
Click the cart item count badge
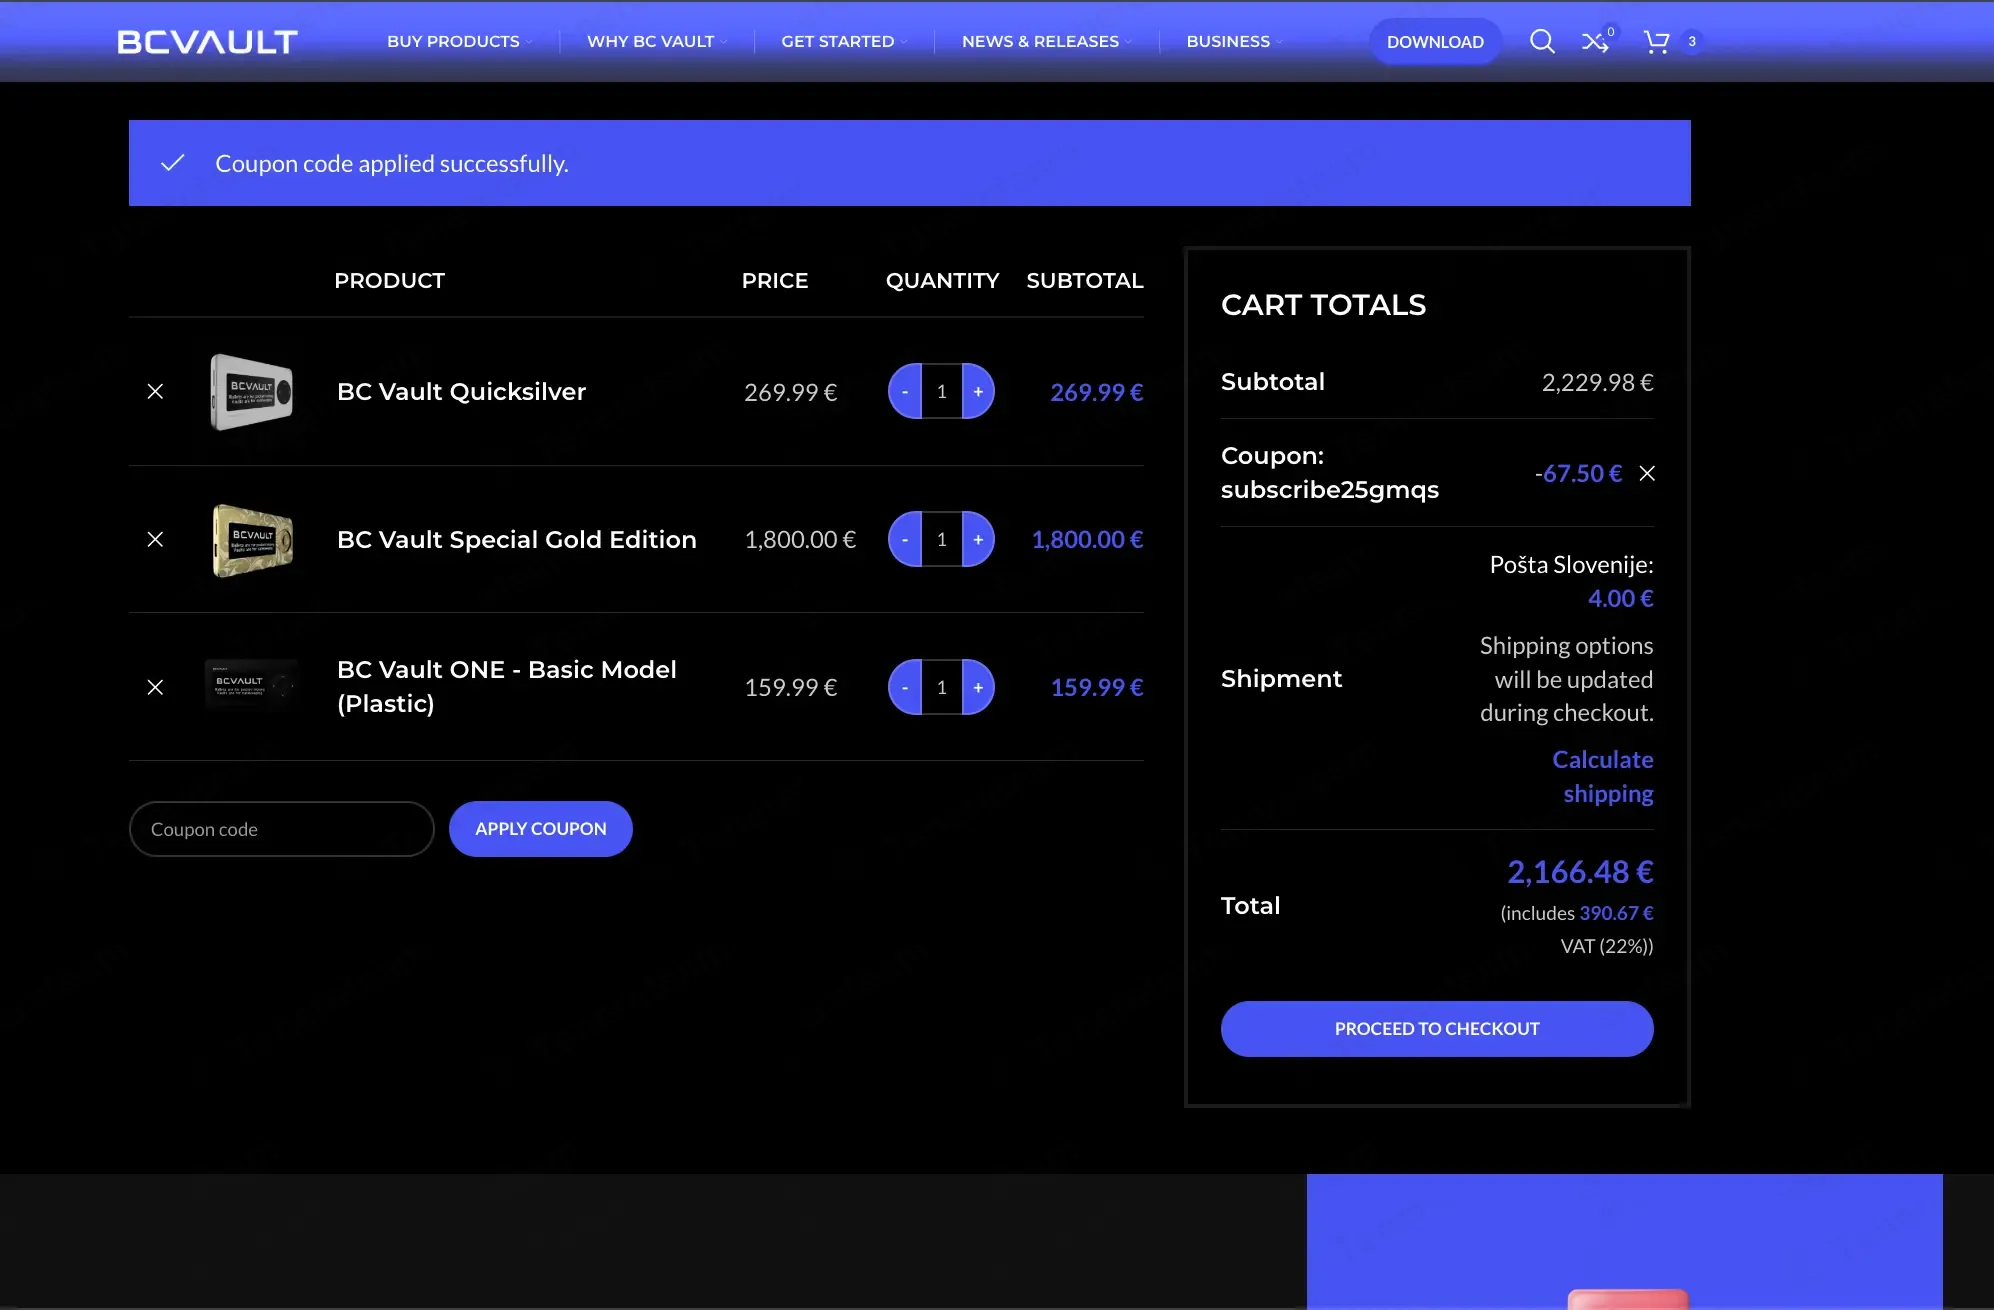coord(1692,41)
